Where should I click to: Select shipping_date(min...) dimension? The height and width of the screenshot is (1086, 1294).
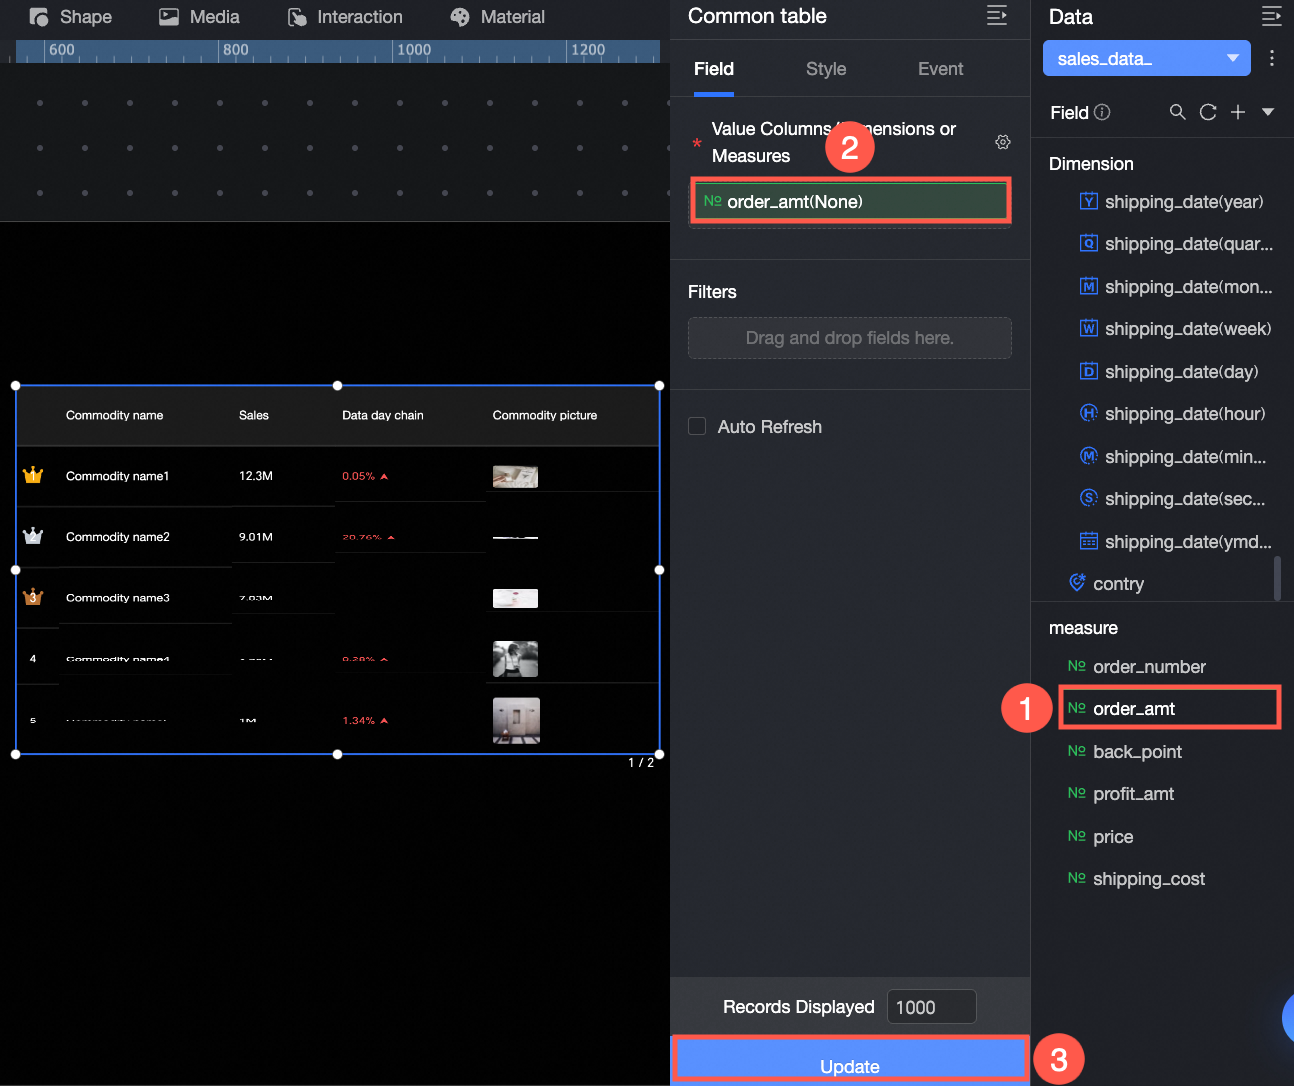pyautogui.click(x=1173, y=457)
